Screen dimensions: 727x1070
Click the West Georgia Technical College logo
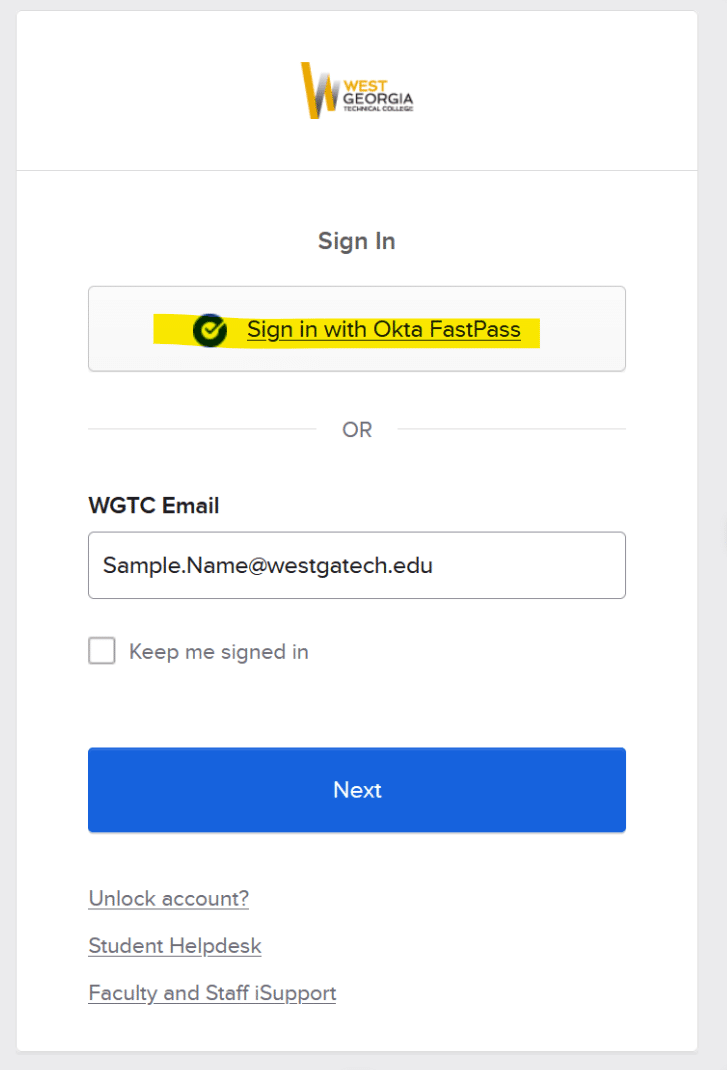tap(357, 90)
